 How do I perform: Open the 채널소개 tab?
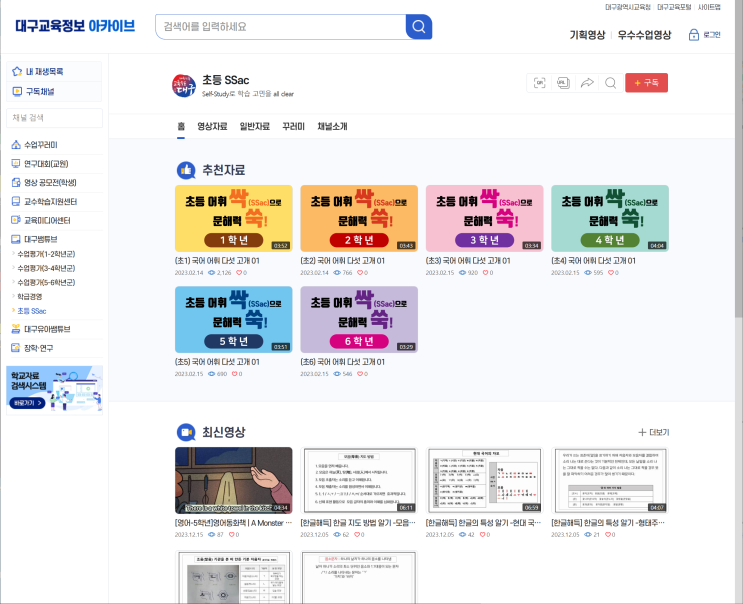click(332, 126)
